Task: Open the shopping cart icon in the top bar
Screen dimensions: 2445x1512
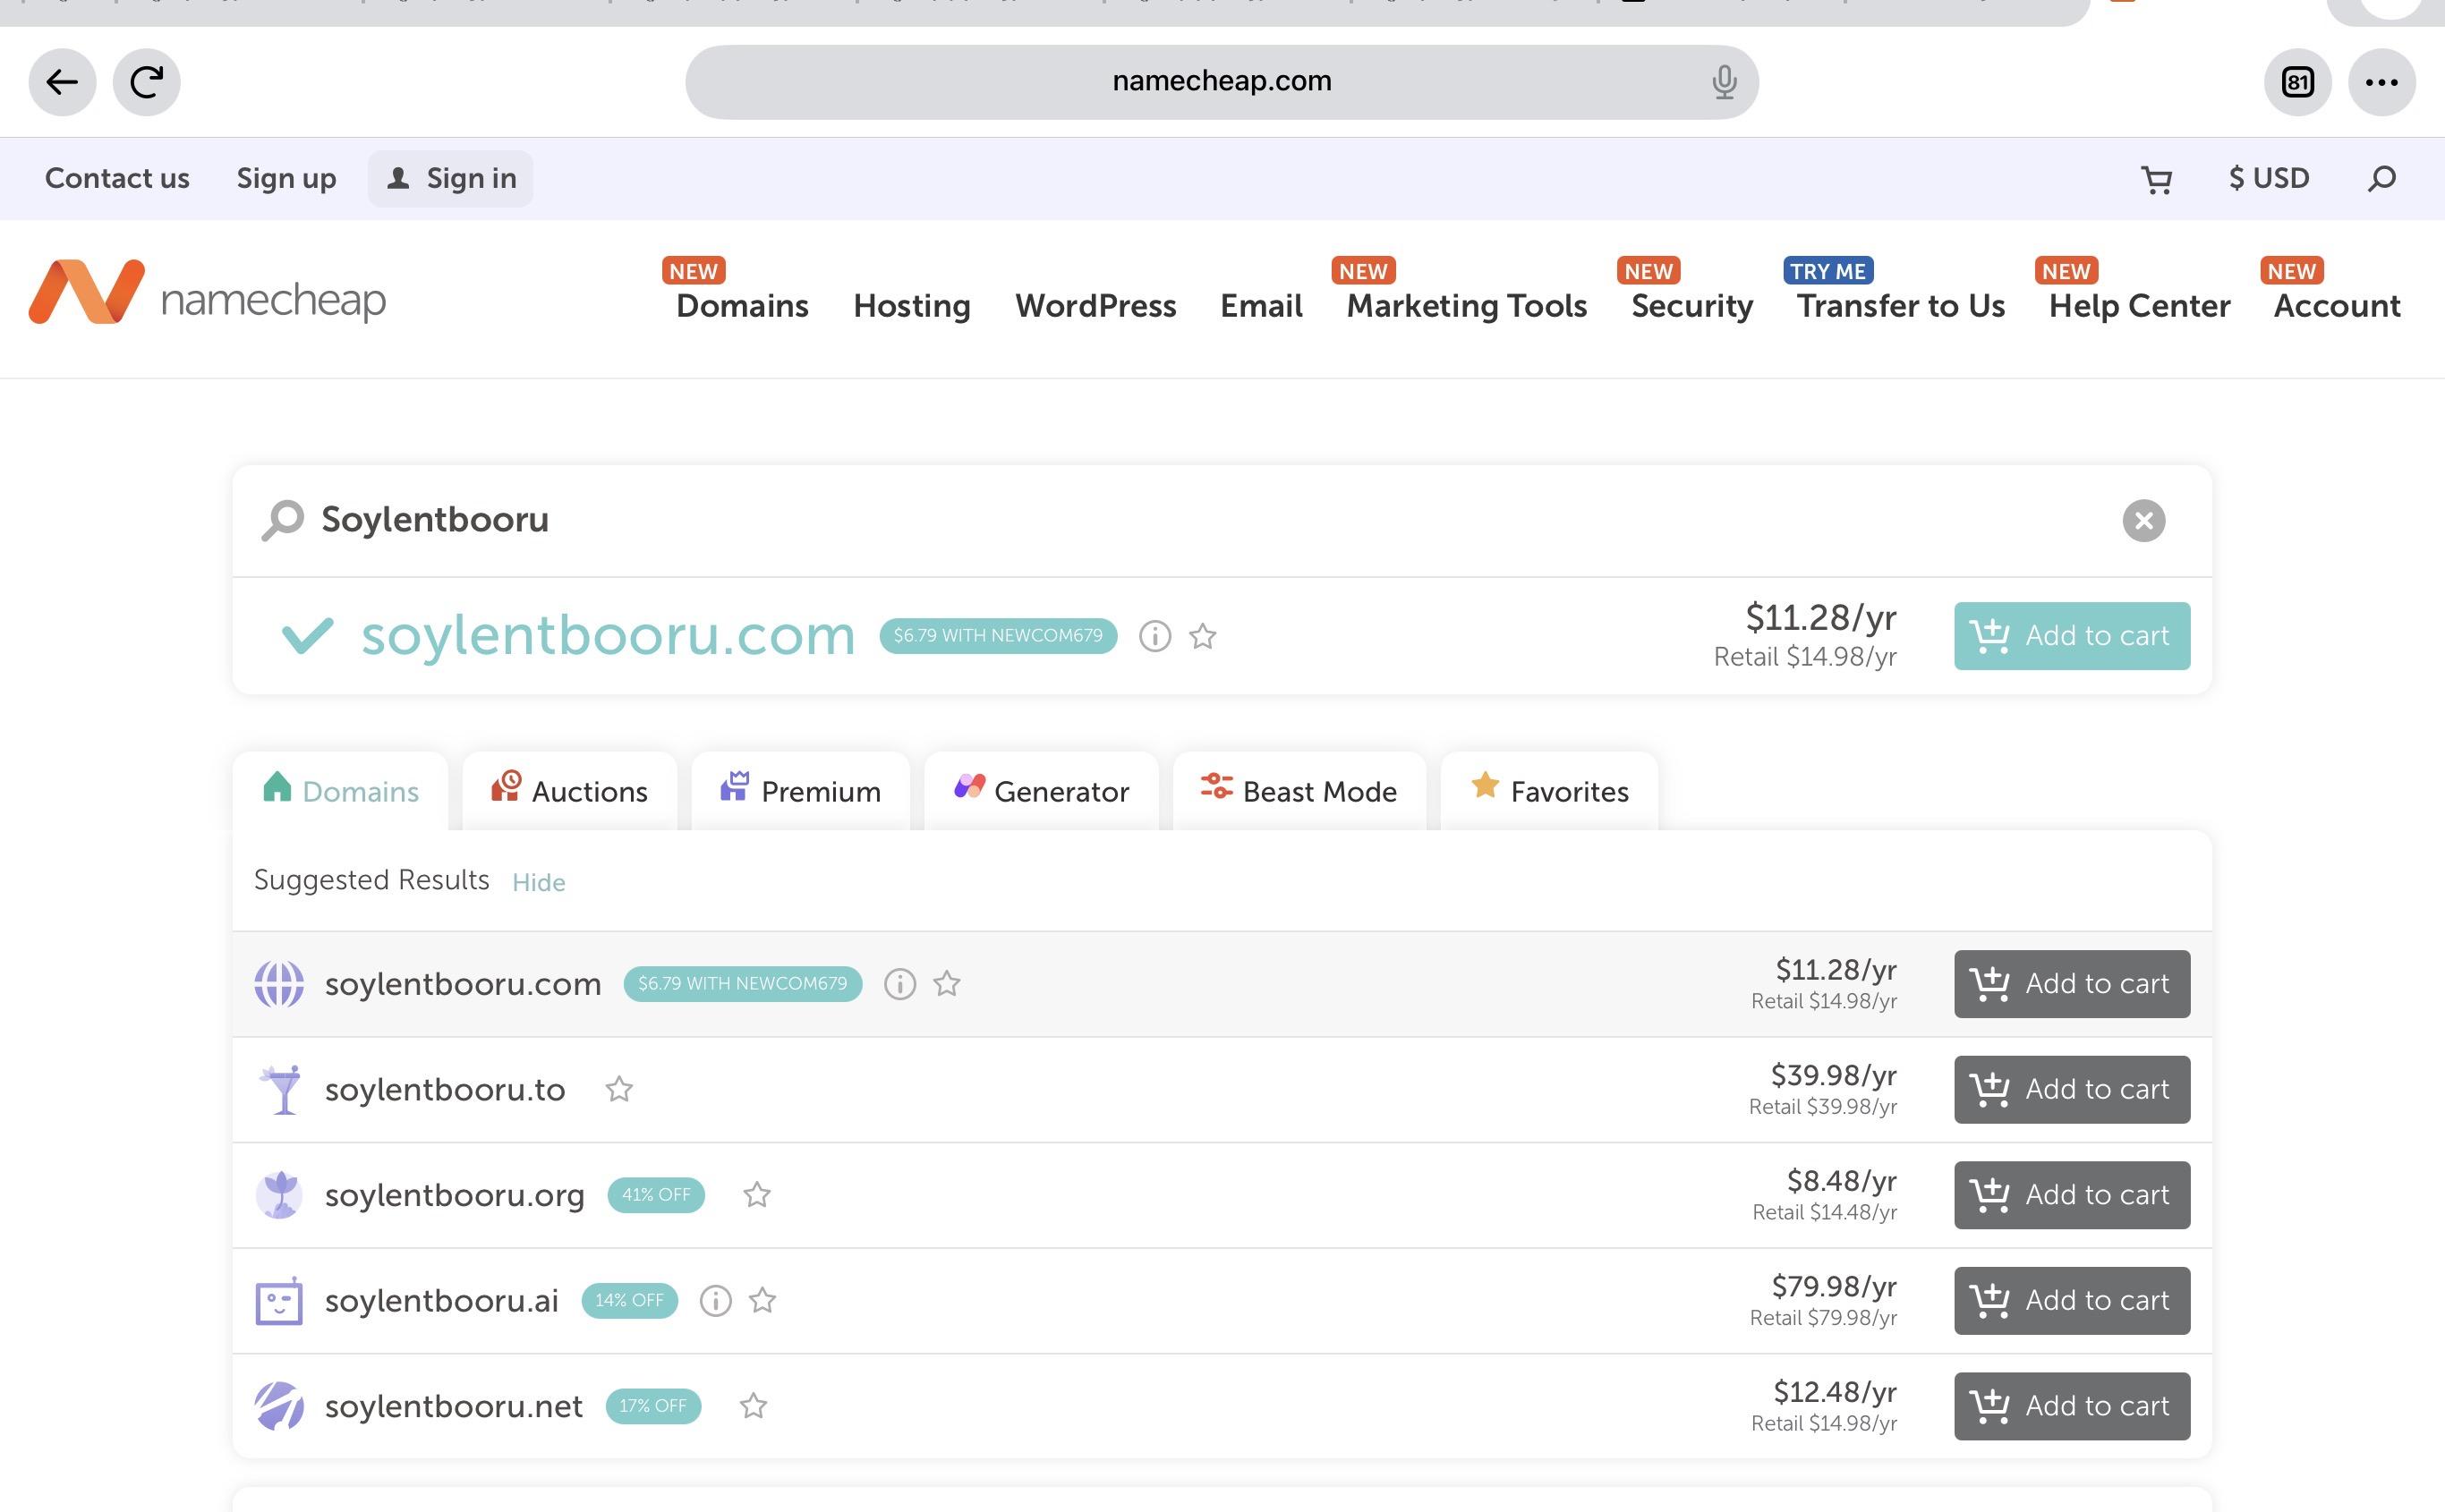Action: [2157, 179]
